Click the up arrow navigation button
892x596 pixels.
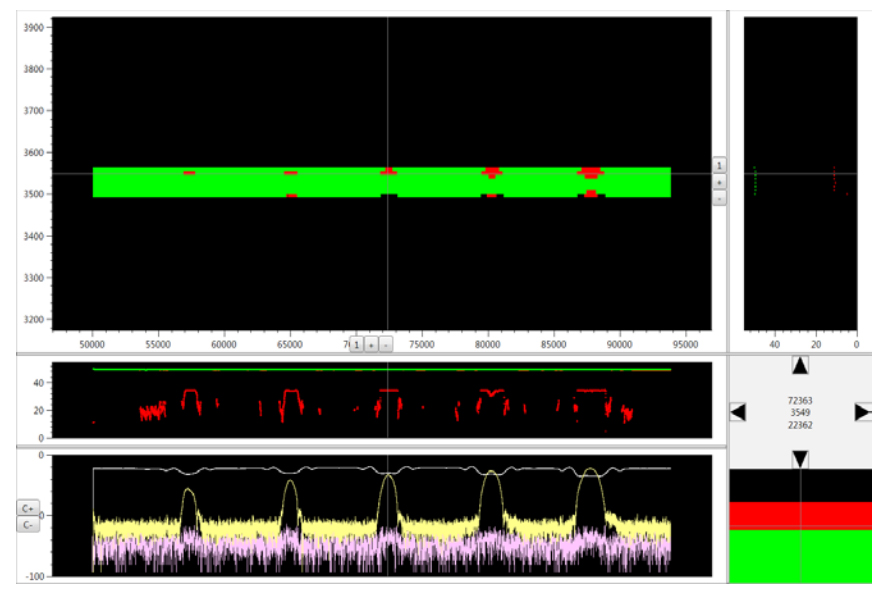coord(800,365)
